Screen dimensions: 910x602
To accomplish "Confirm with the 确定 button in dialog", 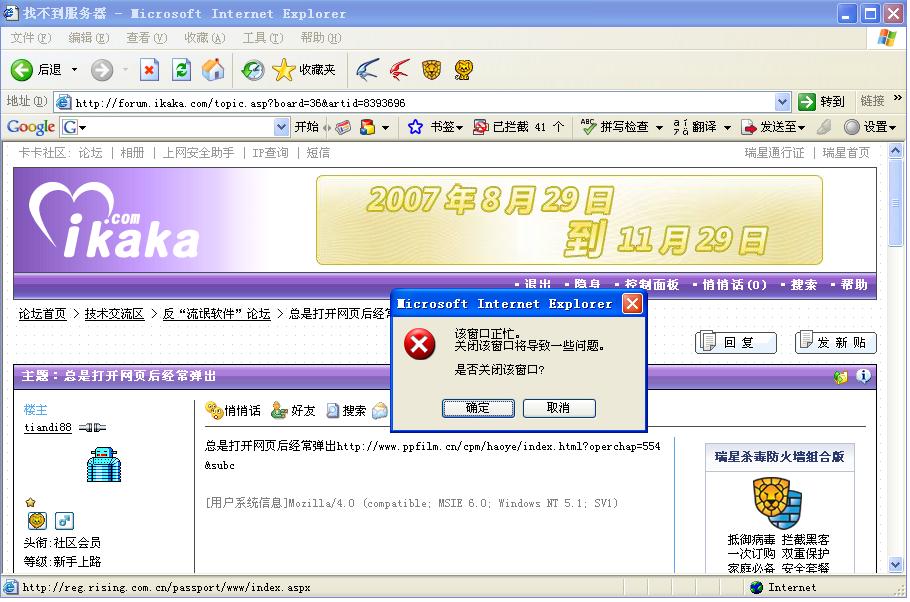I will (x=478, y=408).
